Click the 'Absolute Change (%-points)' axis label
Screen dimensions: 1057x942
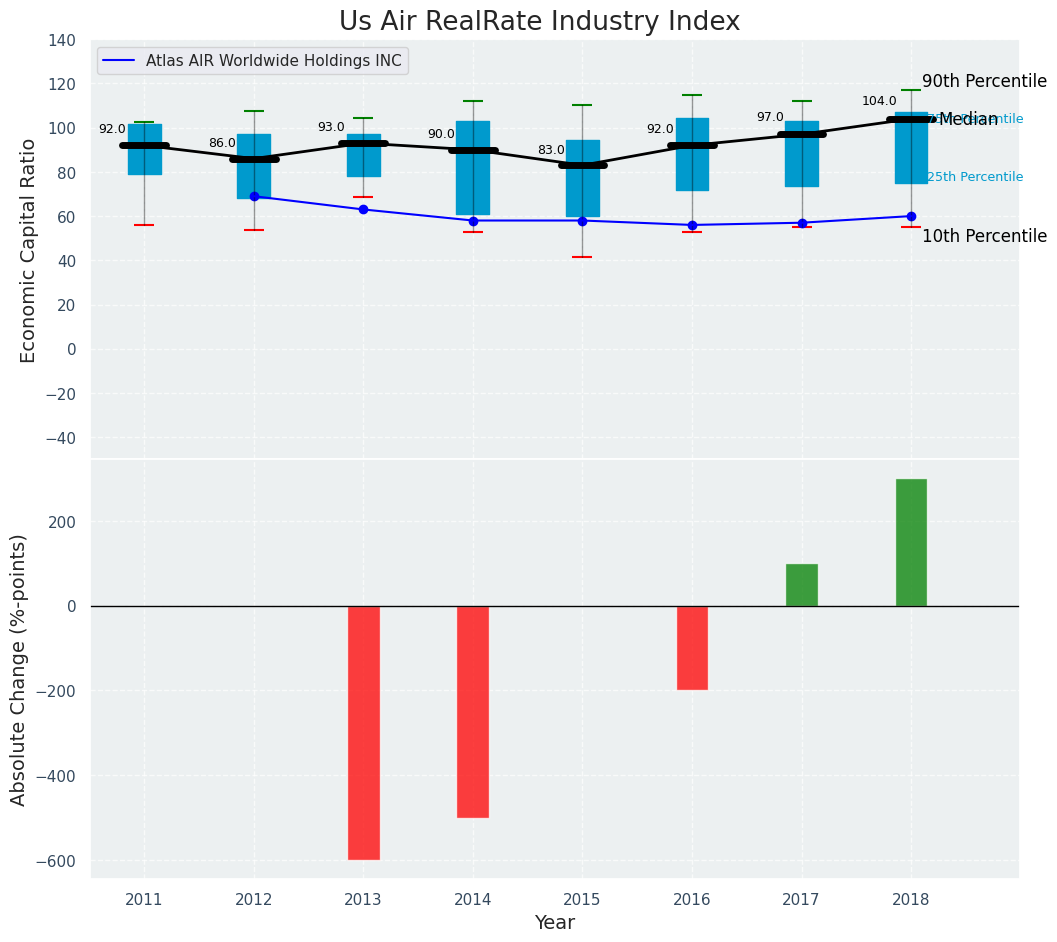[18, 670]
